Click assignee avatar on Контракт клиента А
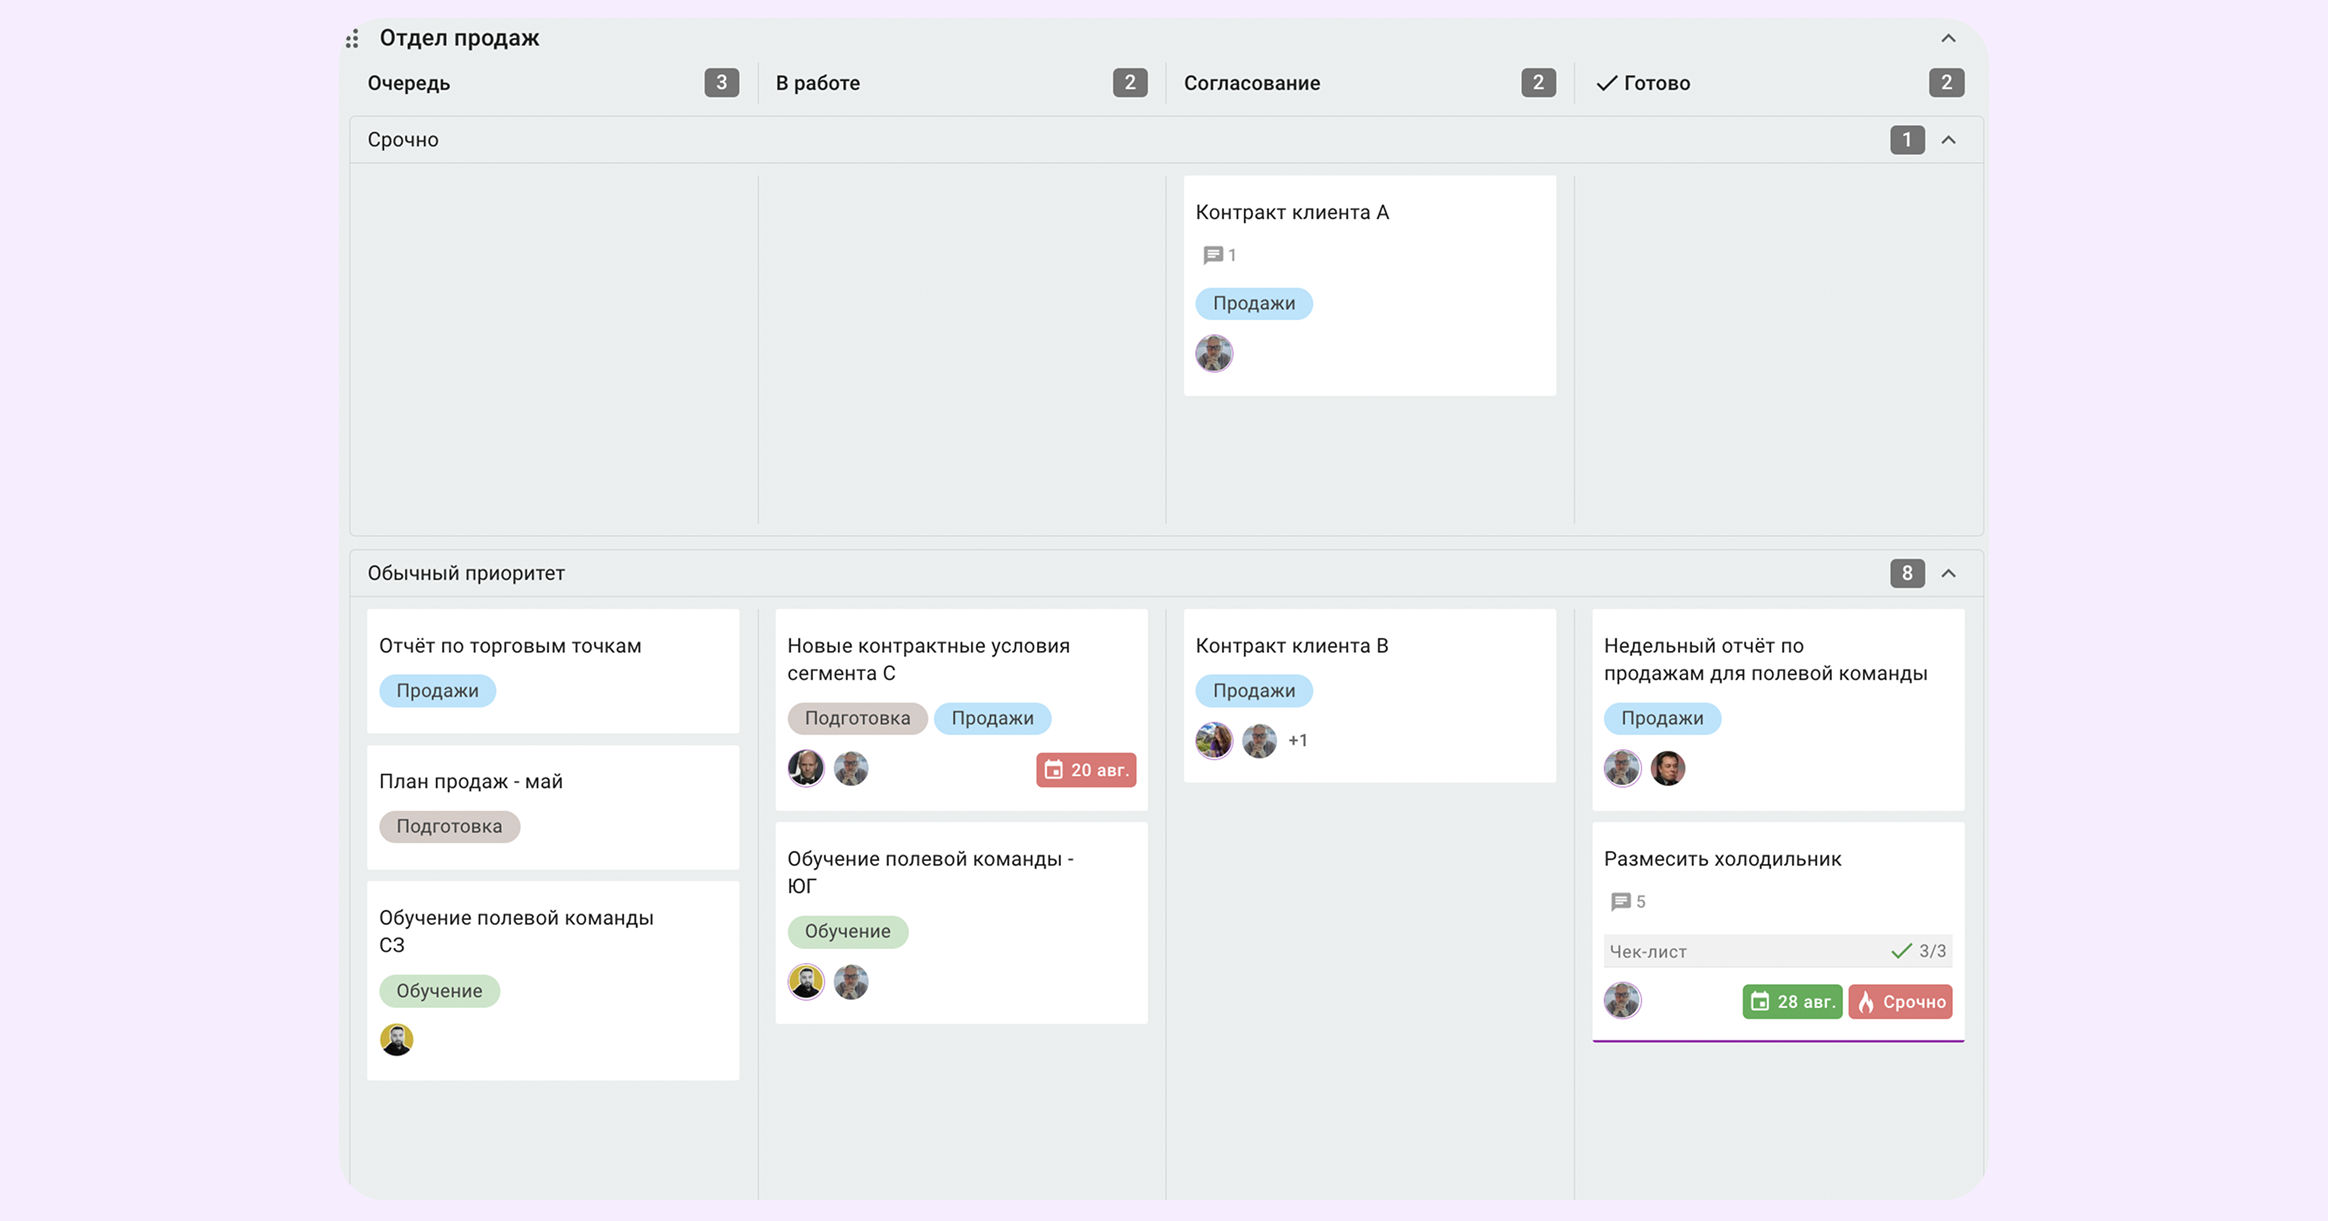This screenshot has height=1221, width=2328. click(x=1214, y=353)
